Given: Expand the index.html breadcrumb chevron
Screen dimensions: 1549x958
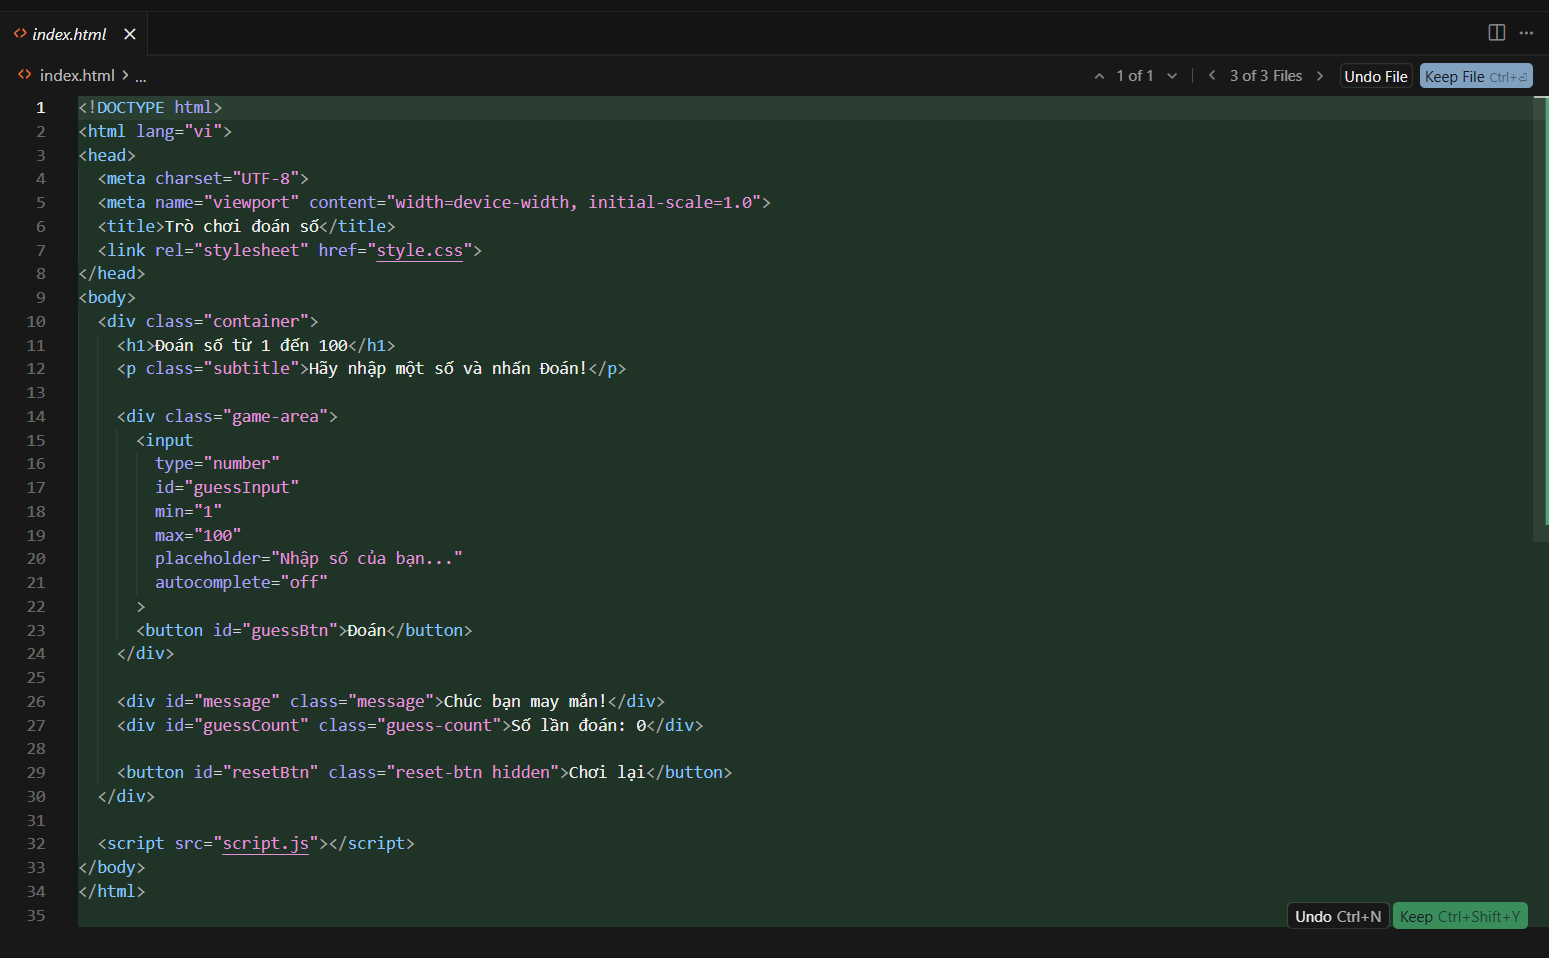Looking at the screenshot, I should [125, 75].
